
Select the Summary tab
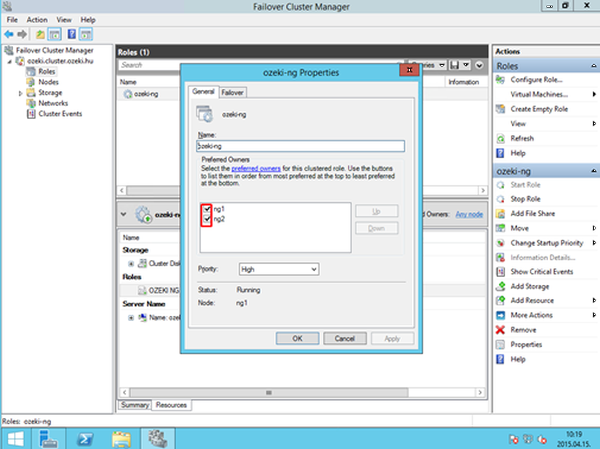point(135,405)
